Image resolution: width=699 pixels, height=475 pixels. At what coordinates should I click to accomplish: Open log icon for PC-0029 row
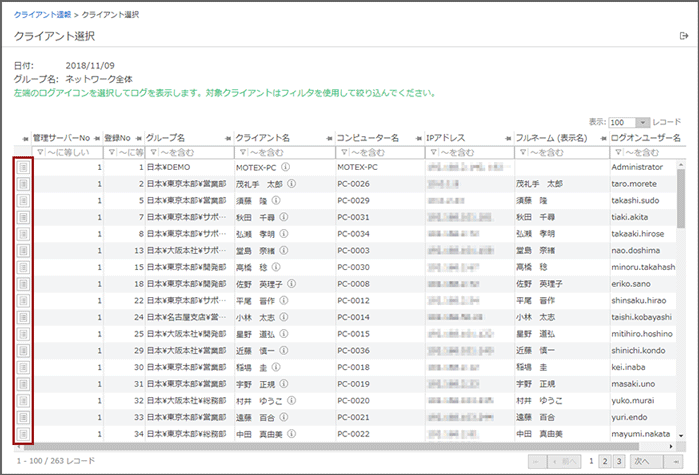(x=24, y=201)
